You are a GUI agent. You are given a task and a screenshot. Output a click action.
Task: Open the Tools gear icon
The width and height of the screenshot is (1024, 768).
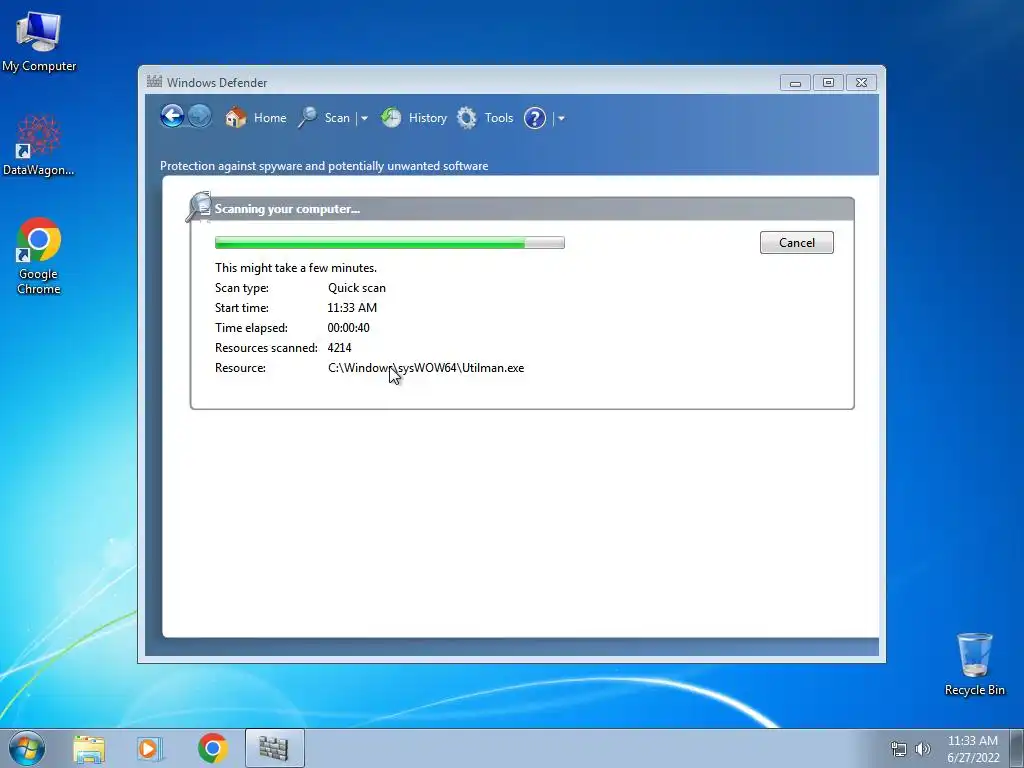(466, 118)
